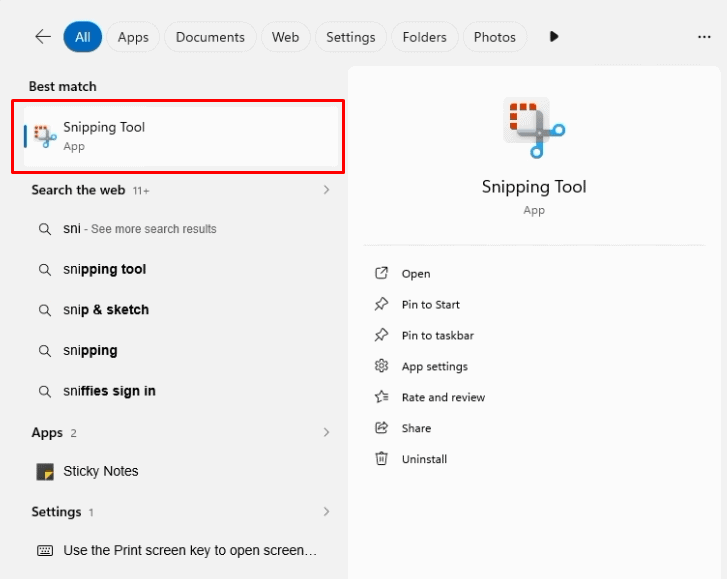Open App settings for Snipping Tool
The height and width of the screenshot is (579, 727).
point(434,367)
